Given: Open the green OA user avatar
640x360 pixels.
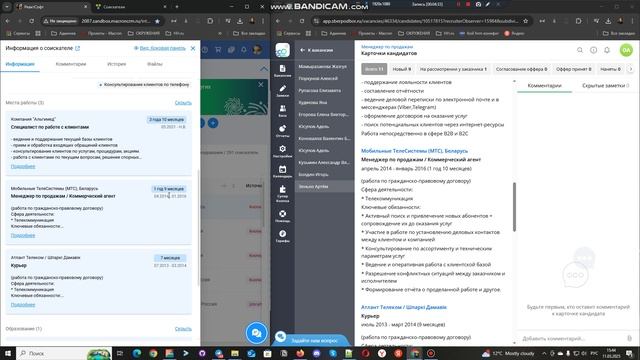Looking at the screenshot, I should pyautogui.click(x=626, y=50).
